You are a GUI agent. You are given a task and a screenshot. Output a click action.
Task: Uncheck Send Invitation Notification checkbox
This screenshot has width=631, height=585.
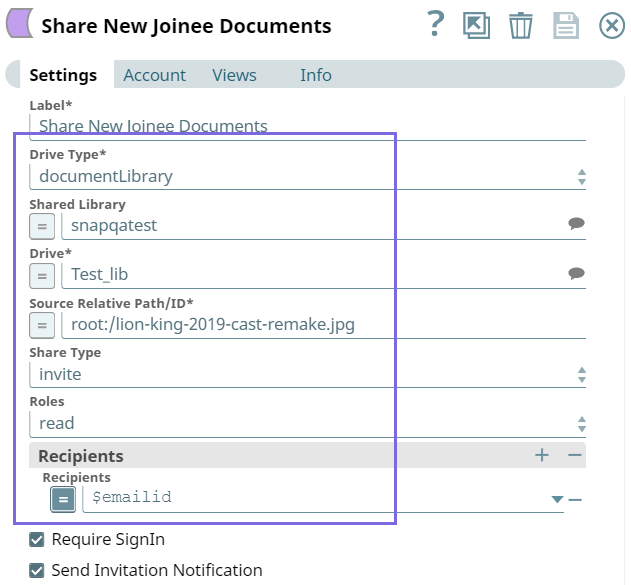[x=37, y=570]
